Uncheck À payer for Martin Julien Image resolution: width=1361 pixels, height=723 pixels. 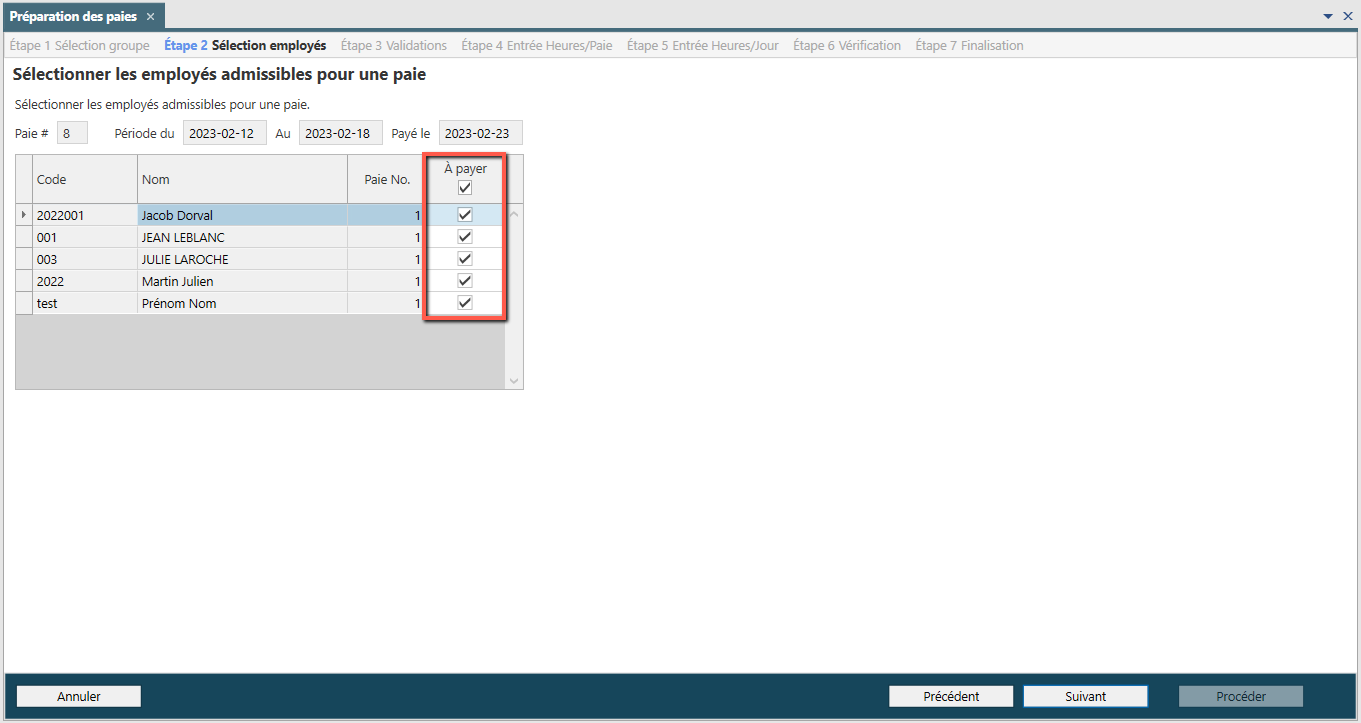[465, 281]
